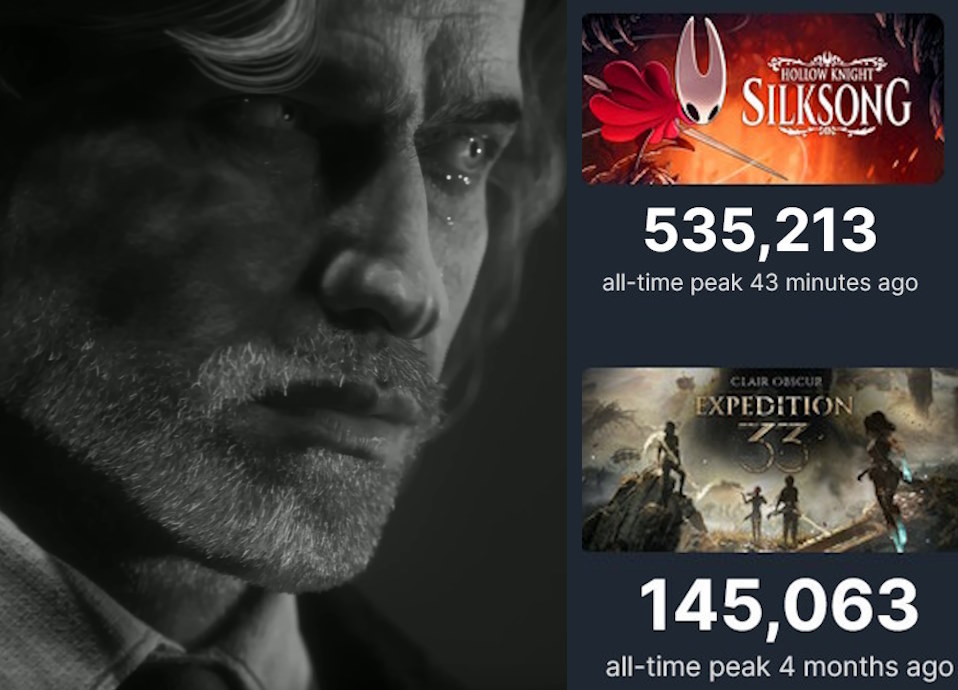The width and height of the screenshot is (958, 690).
Task: Click the EXPEDITION title lettering
Action: 773,405
